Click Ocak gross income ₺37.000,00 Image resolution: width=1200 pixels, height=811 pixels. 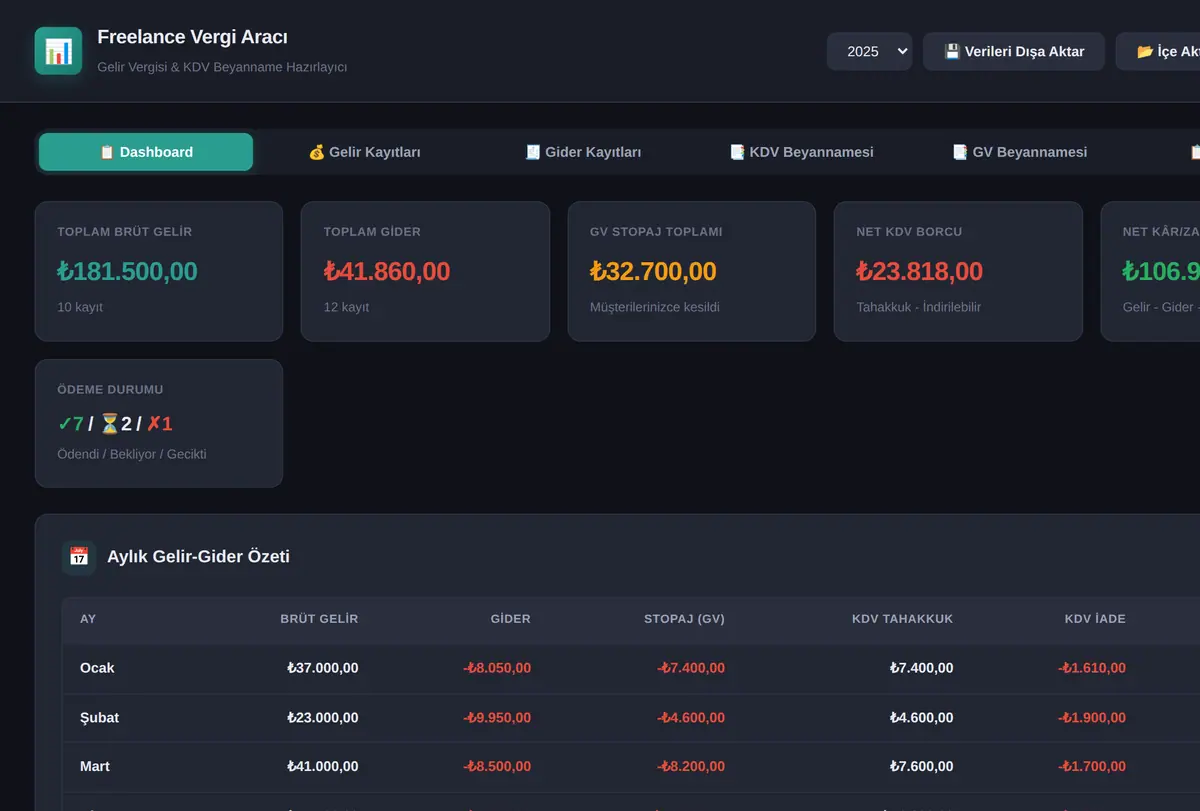coord(322,668)
